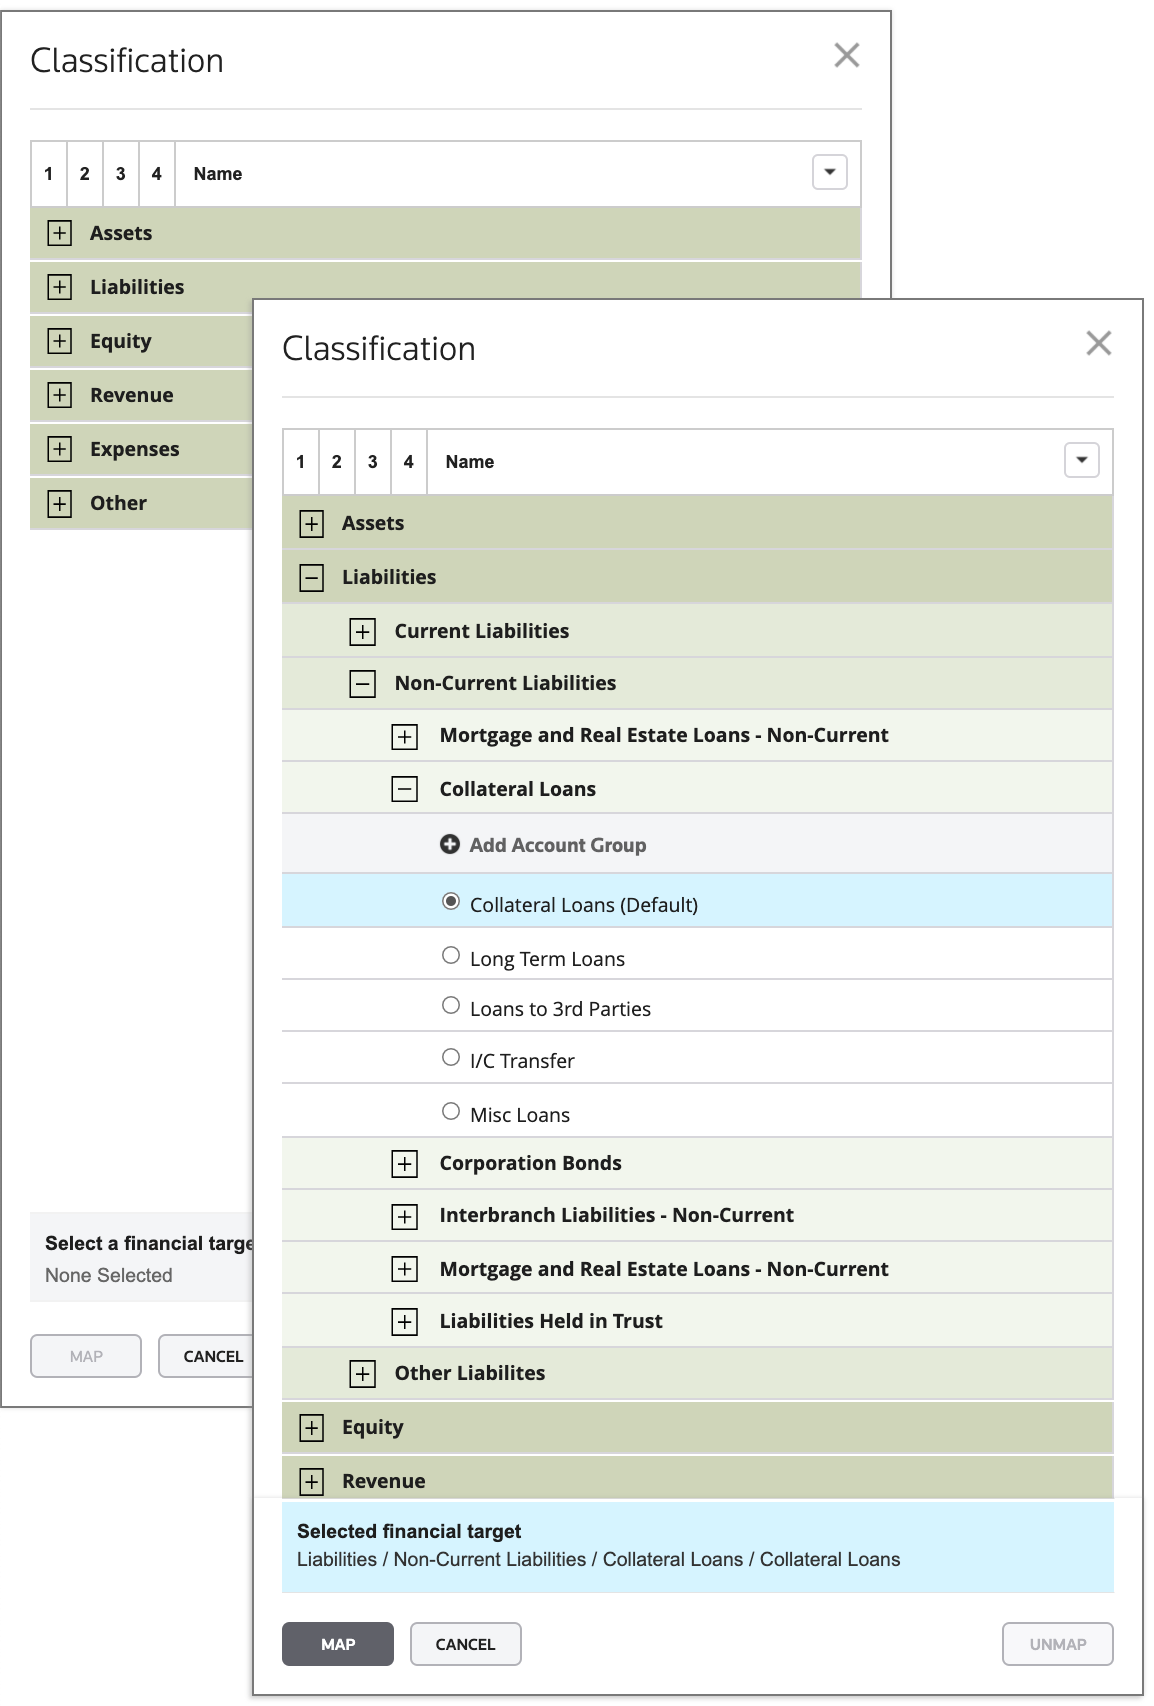Viewport: 1154px width, 1706px height.
Task: Expand Other Liabilites row
Action: 362,1374
